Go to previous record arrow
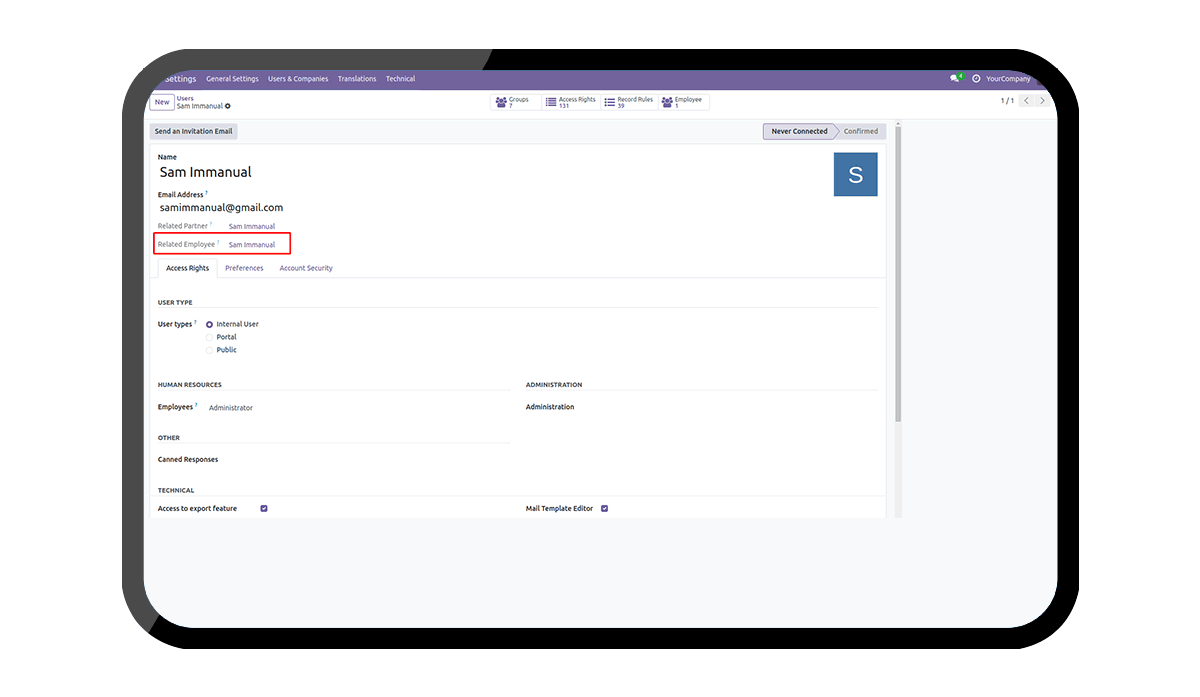The width and height of the screenshot is (1200, 697). click(1026, 101)
